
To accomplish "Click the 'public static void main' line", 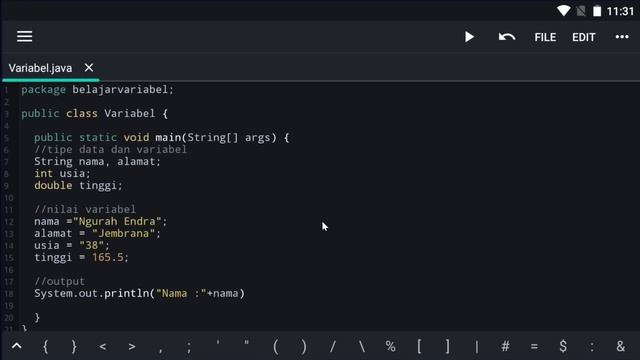I will click(x=162, y=138).
